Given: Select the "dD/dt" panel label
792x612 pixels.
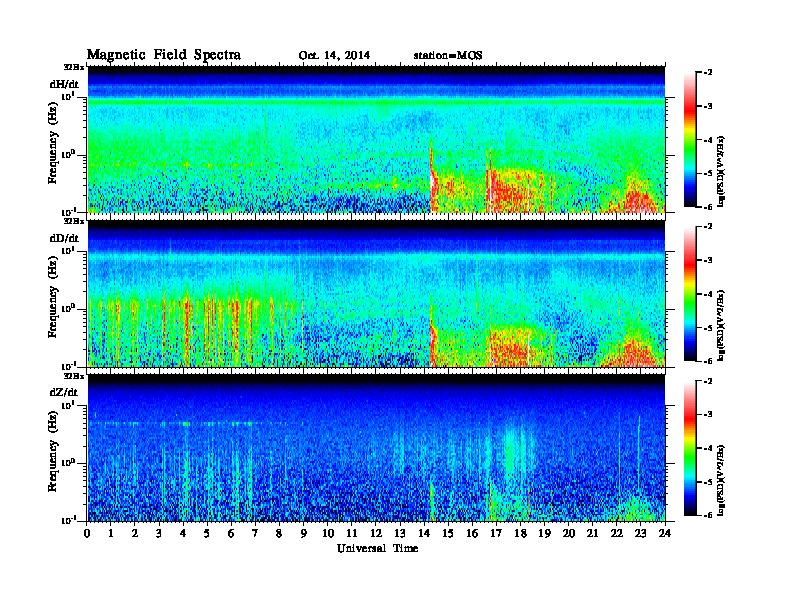Looking at the screenshot, I should click(x=64, y=238).
